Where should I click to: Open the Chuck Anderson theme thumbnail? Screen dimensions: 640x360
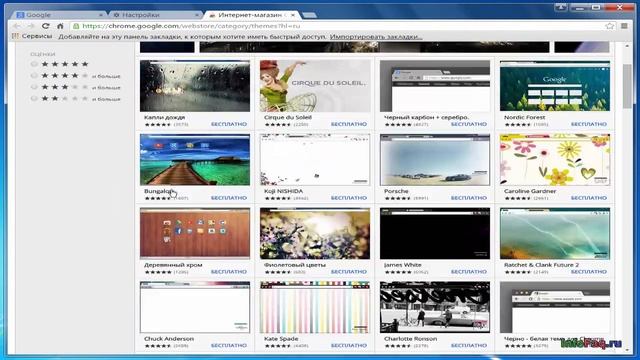(195, 307)
